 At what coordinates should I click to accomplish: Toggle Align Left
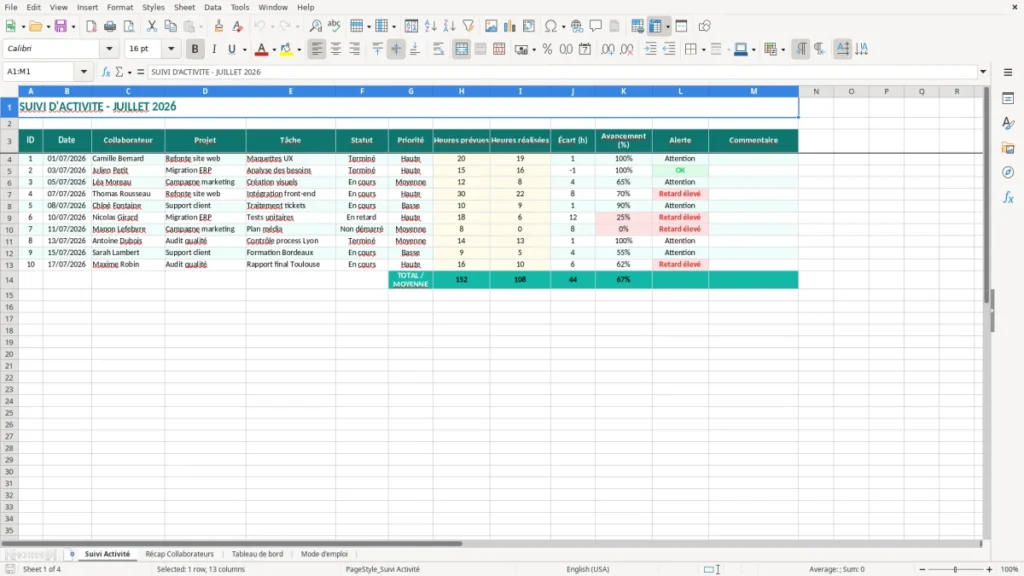[317, 49]
